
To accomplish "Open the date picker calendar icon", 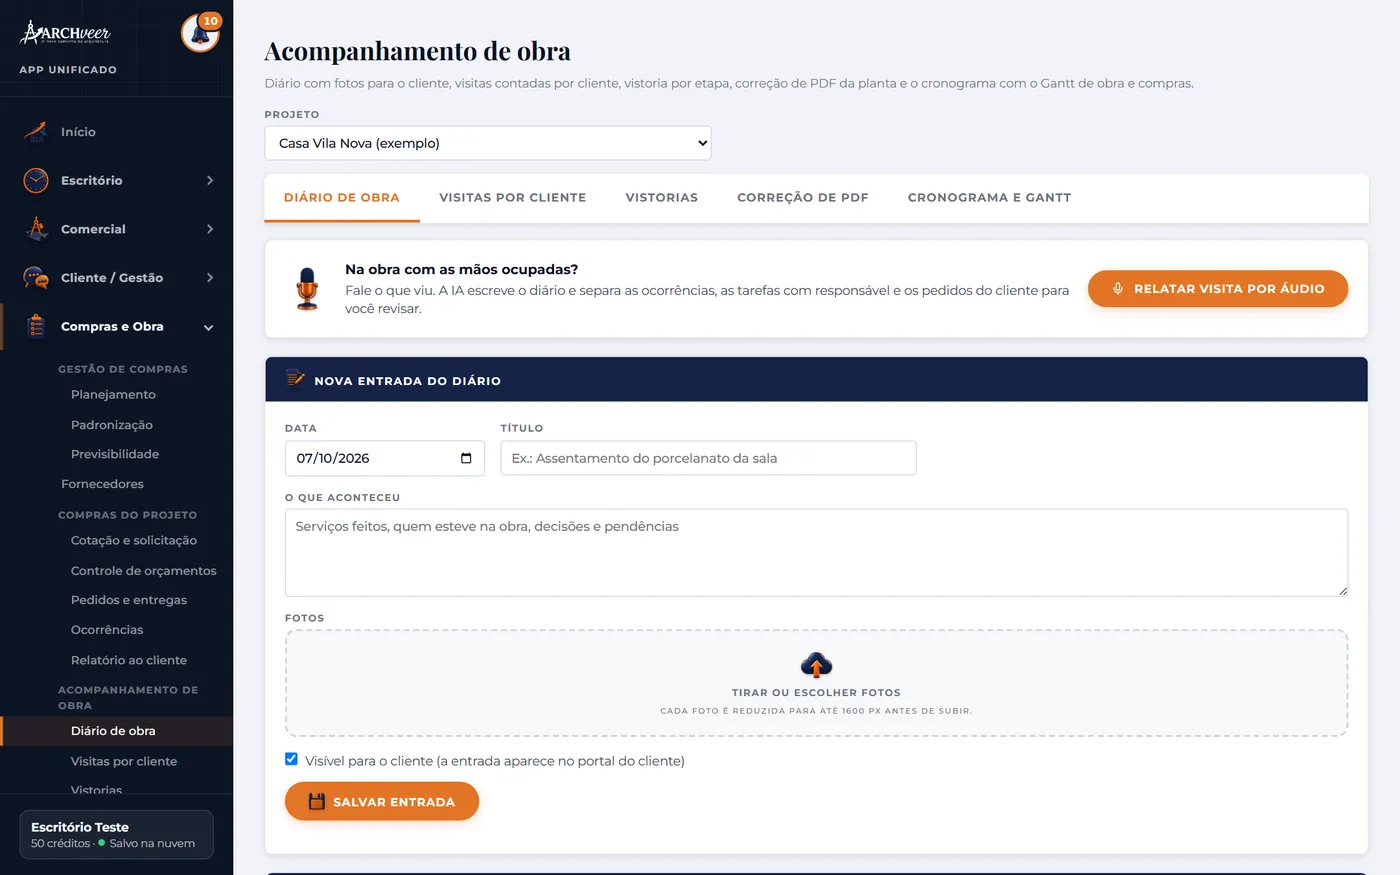I will tap(466, 458).
